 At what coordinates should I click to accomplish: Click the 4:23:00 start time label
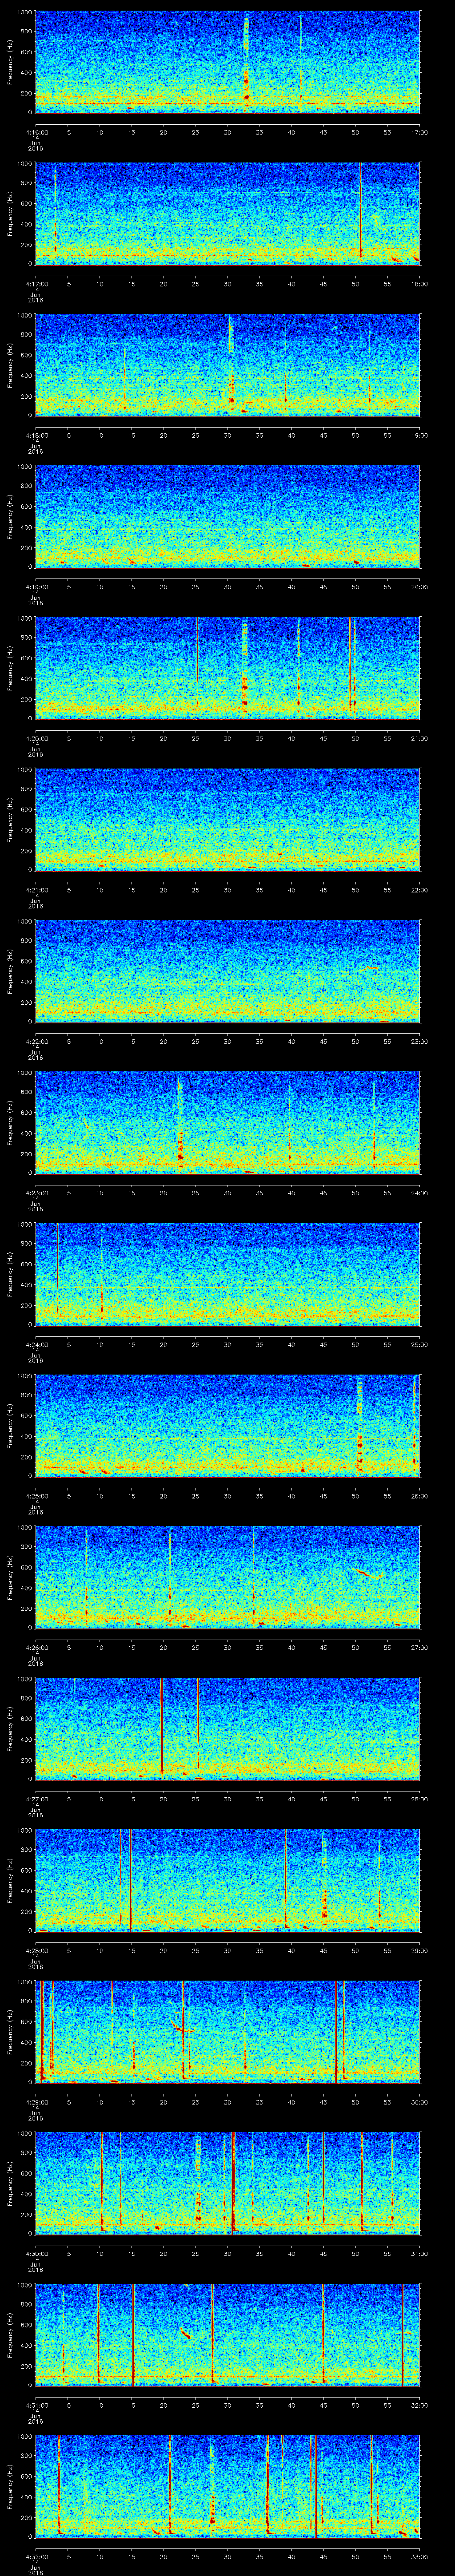[36, 1193]
